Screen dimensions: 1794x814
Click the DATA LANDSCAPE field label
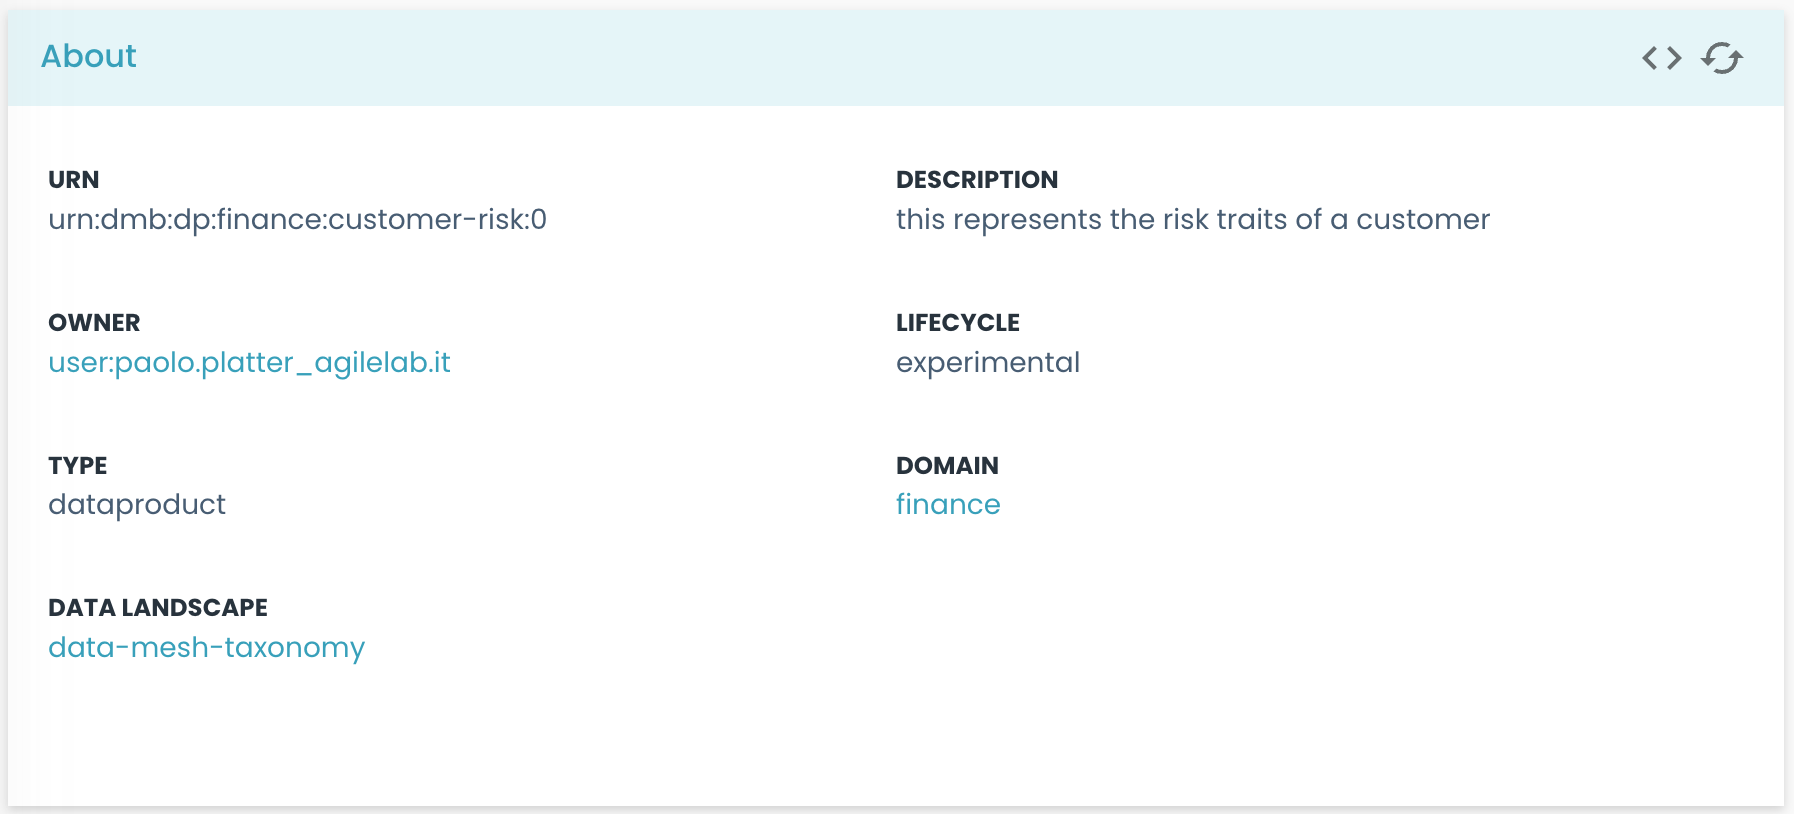coord(157,608)
